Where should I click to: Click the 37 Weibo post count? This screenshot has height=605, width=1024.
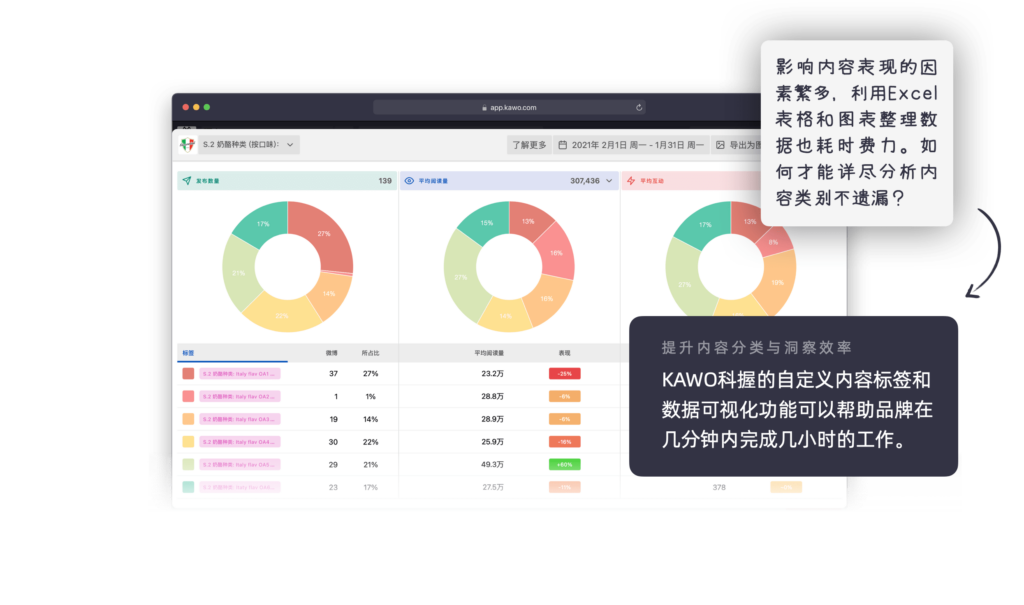[x=333, y=374]
